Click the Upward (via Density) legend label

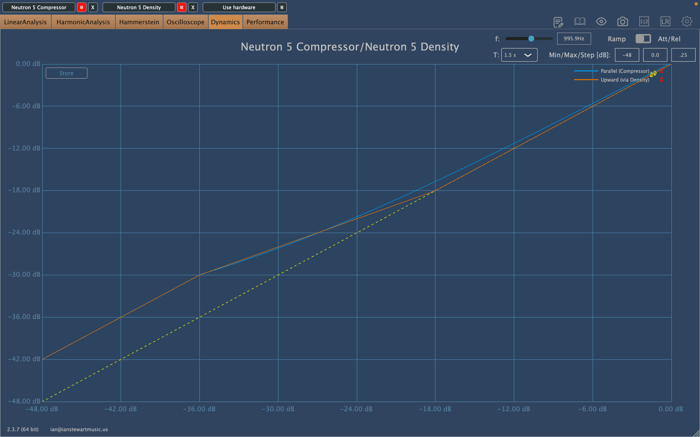point(625,80)
